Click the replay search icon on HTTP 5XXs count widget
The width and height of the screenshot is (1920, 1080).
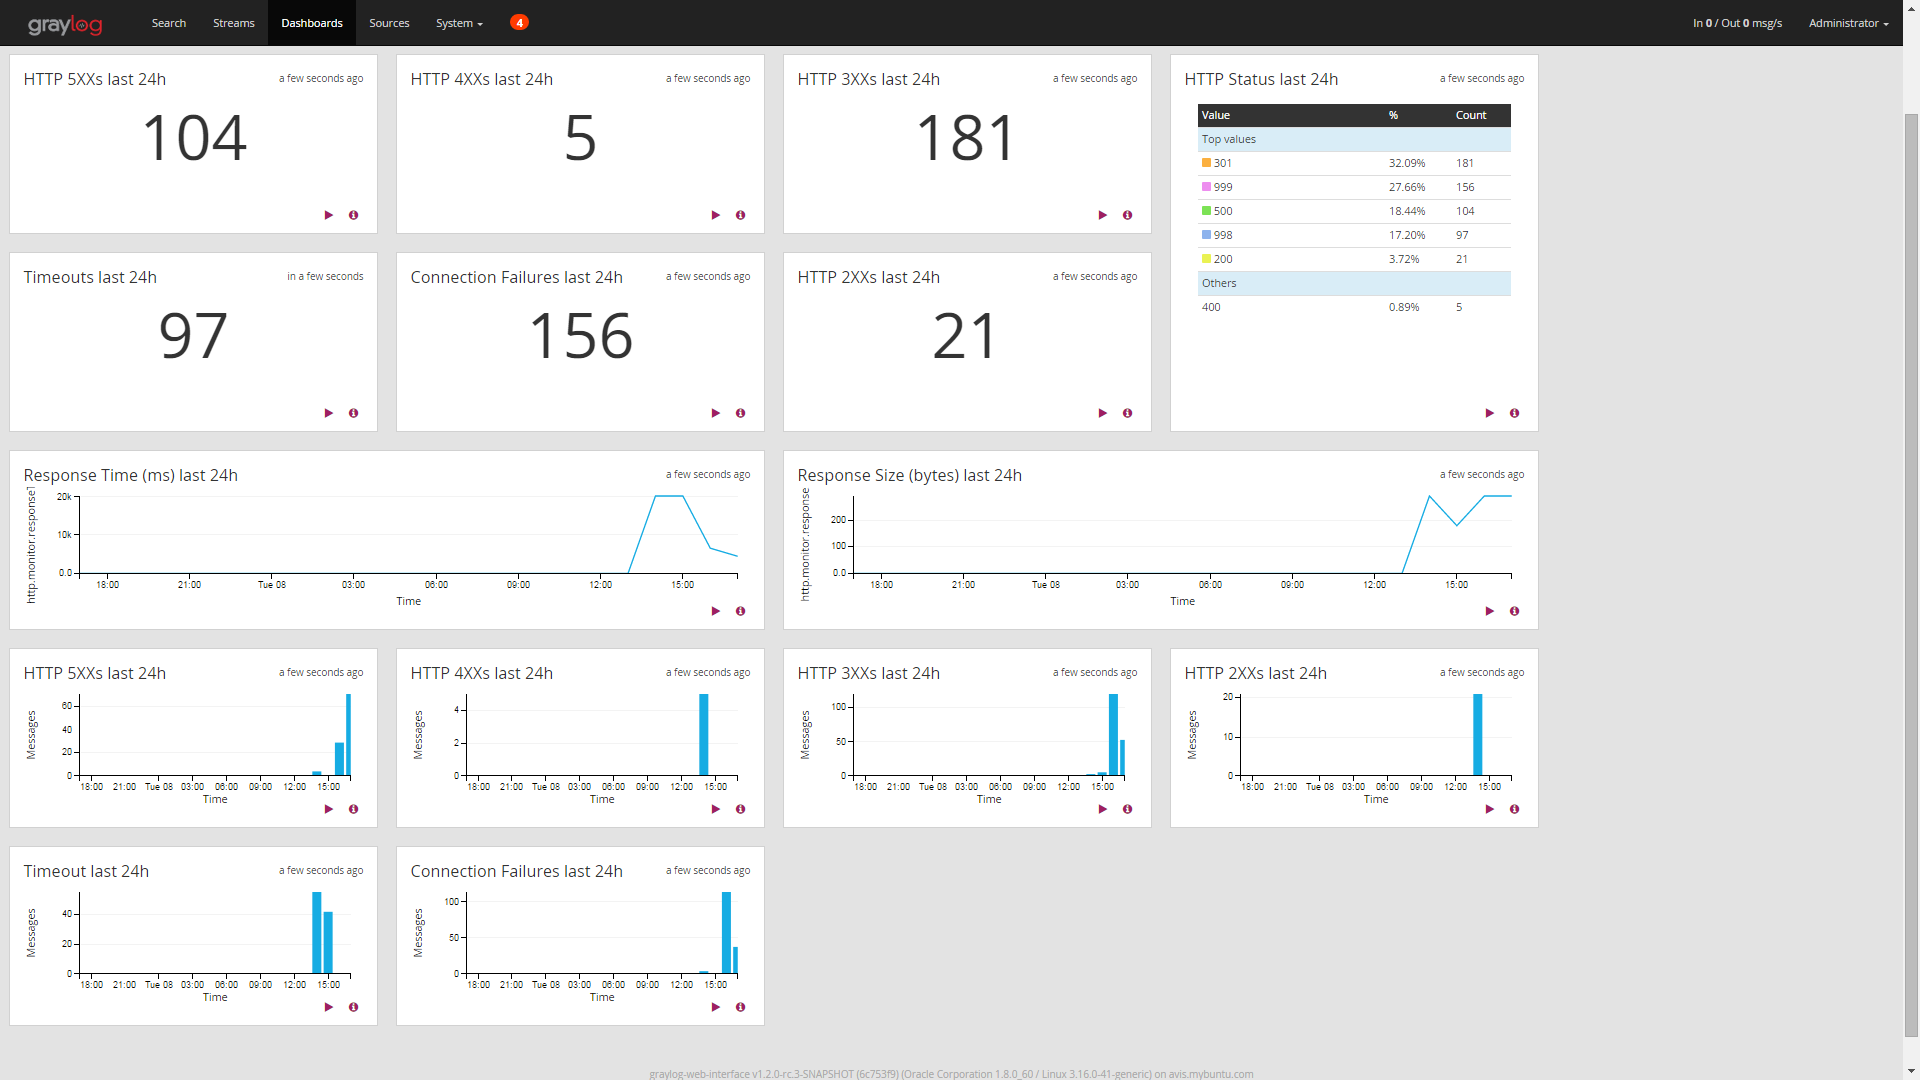click(x=328, y=215)
